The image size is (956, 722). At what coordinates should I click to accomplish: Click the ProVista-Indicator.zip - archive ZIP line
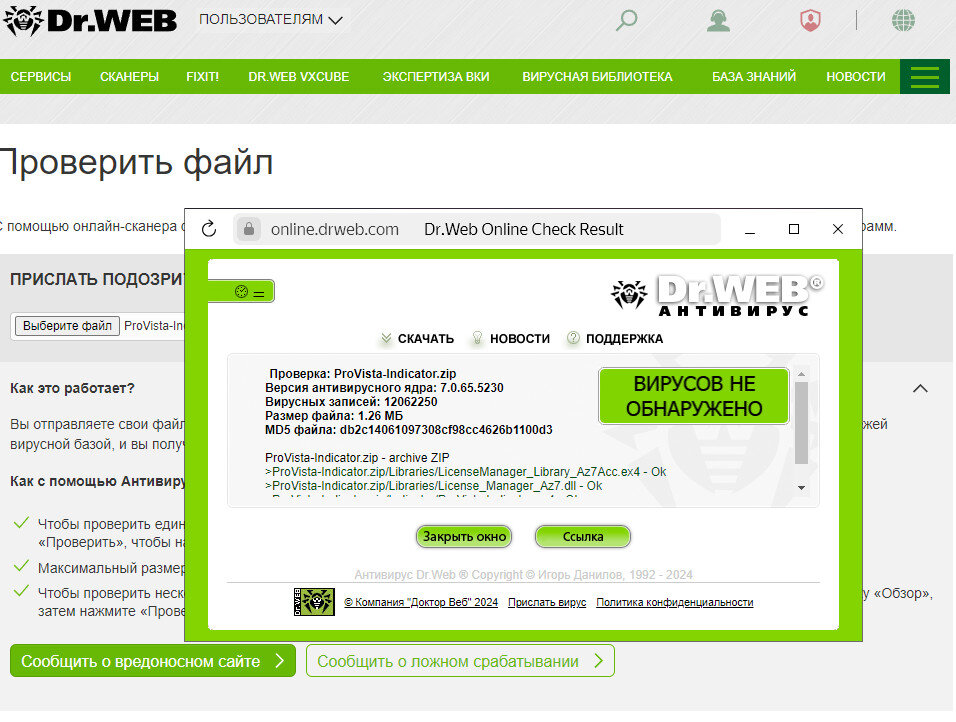coord(357,458)
